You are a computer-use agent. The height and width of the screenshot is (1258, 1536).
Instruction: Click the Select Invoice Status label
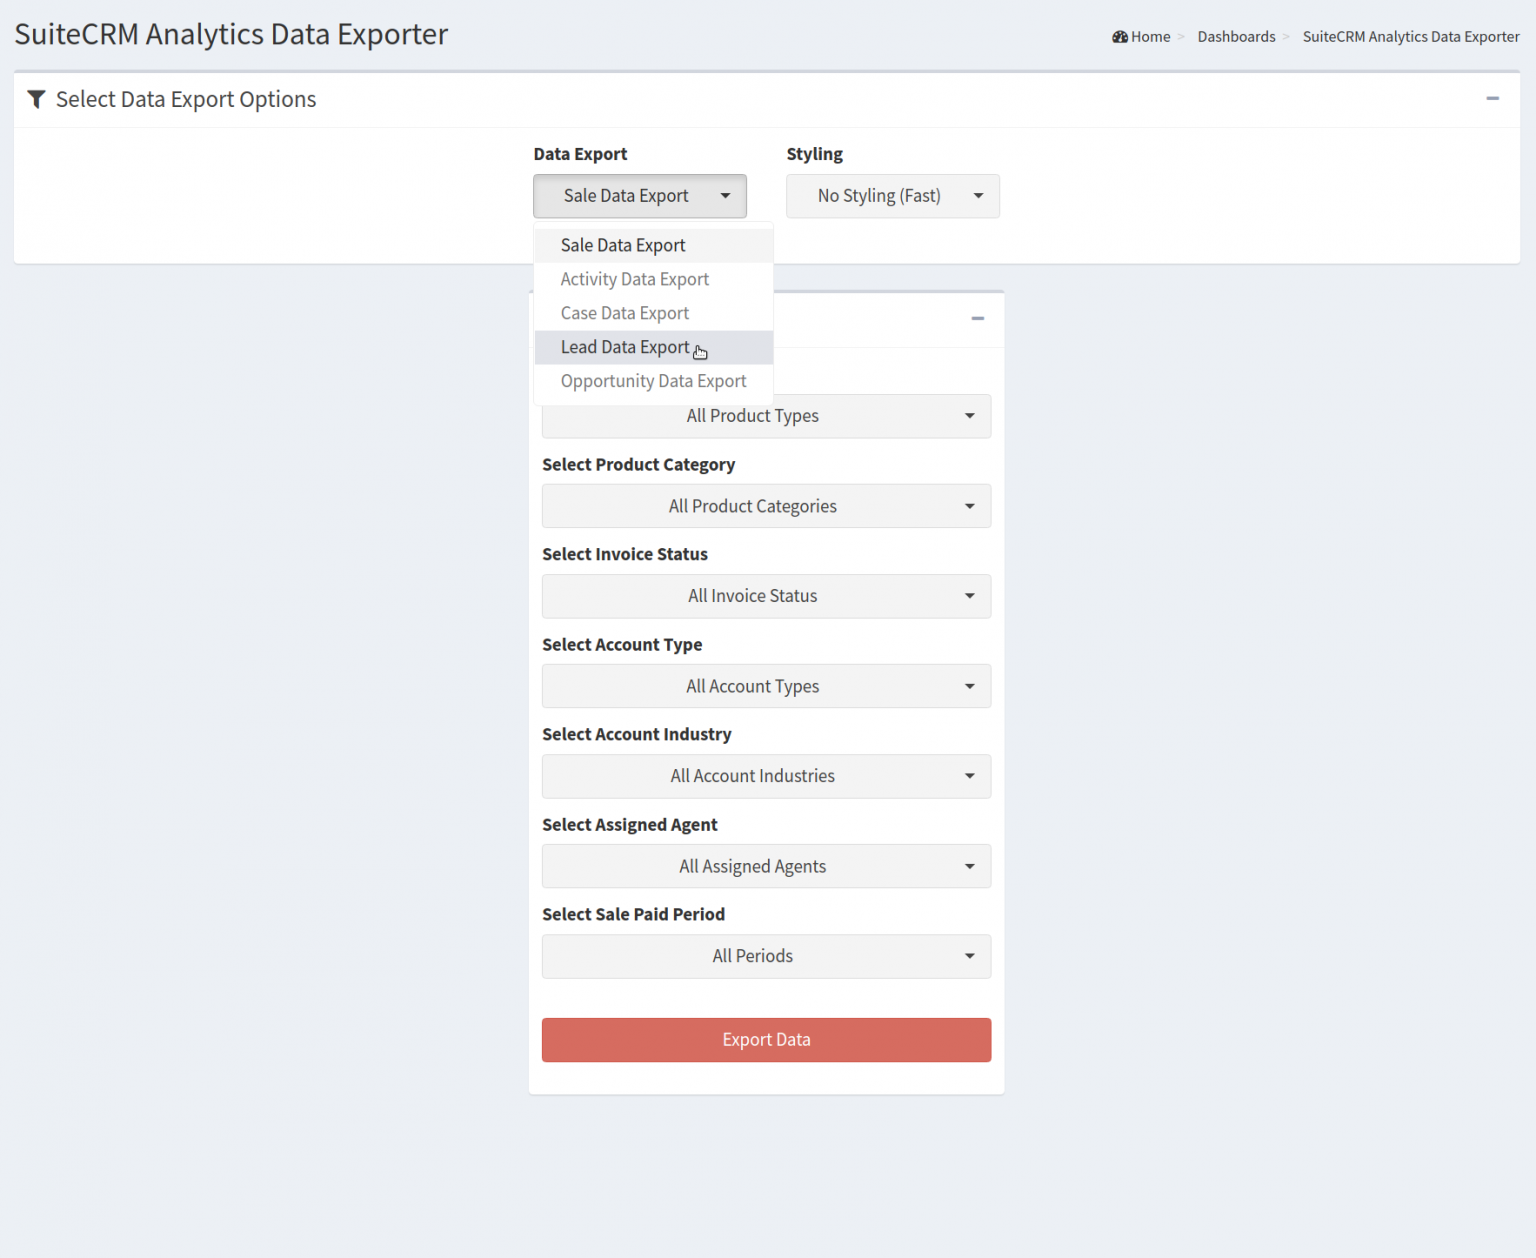click(x=625, y=554)
